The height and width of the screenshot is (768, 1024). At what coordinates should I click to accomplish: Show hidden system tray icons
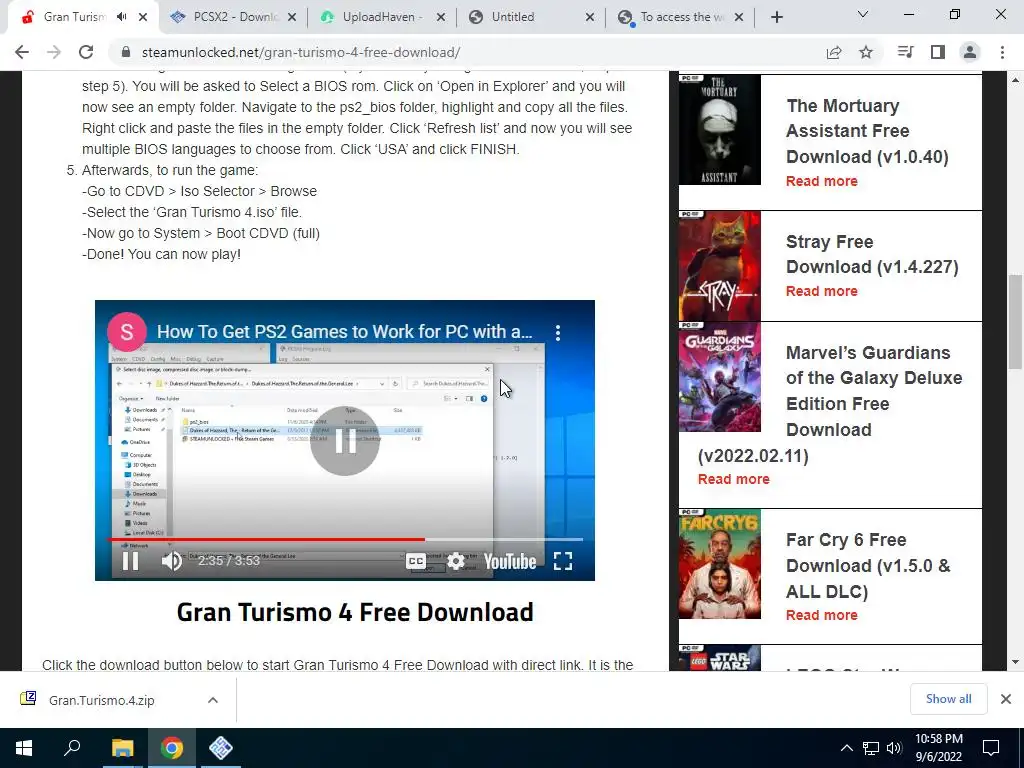tap(846, 748)
